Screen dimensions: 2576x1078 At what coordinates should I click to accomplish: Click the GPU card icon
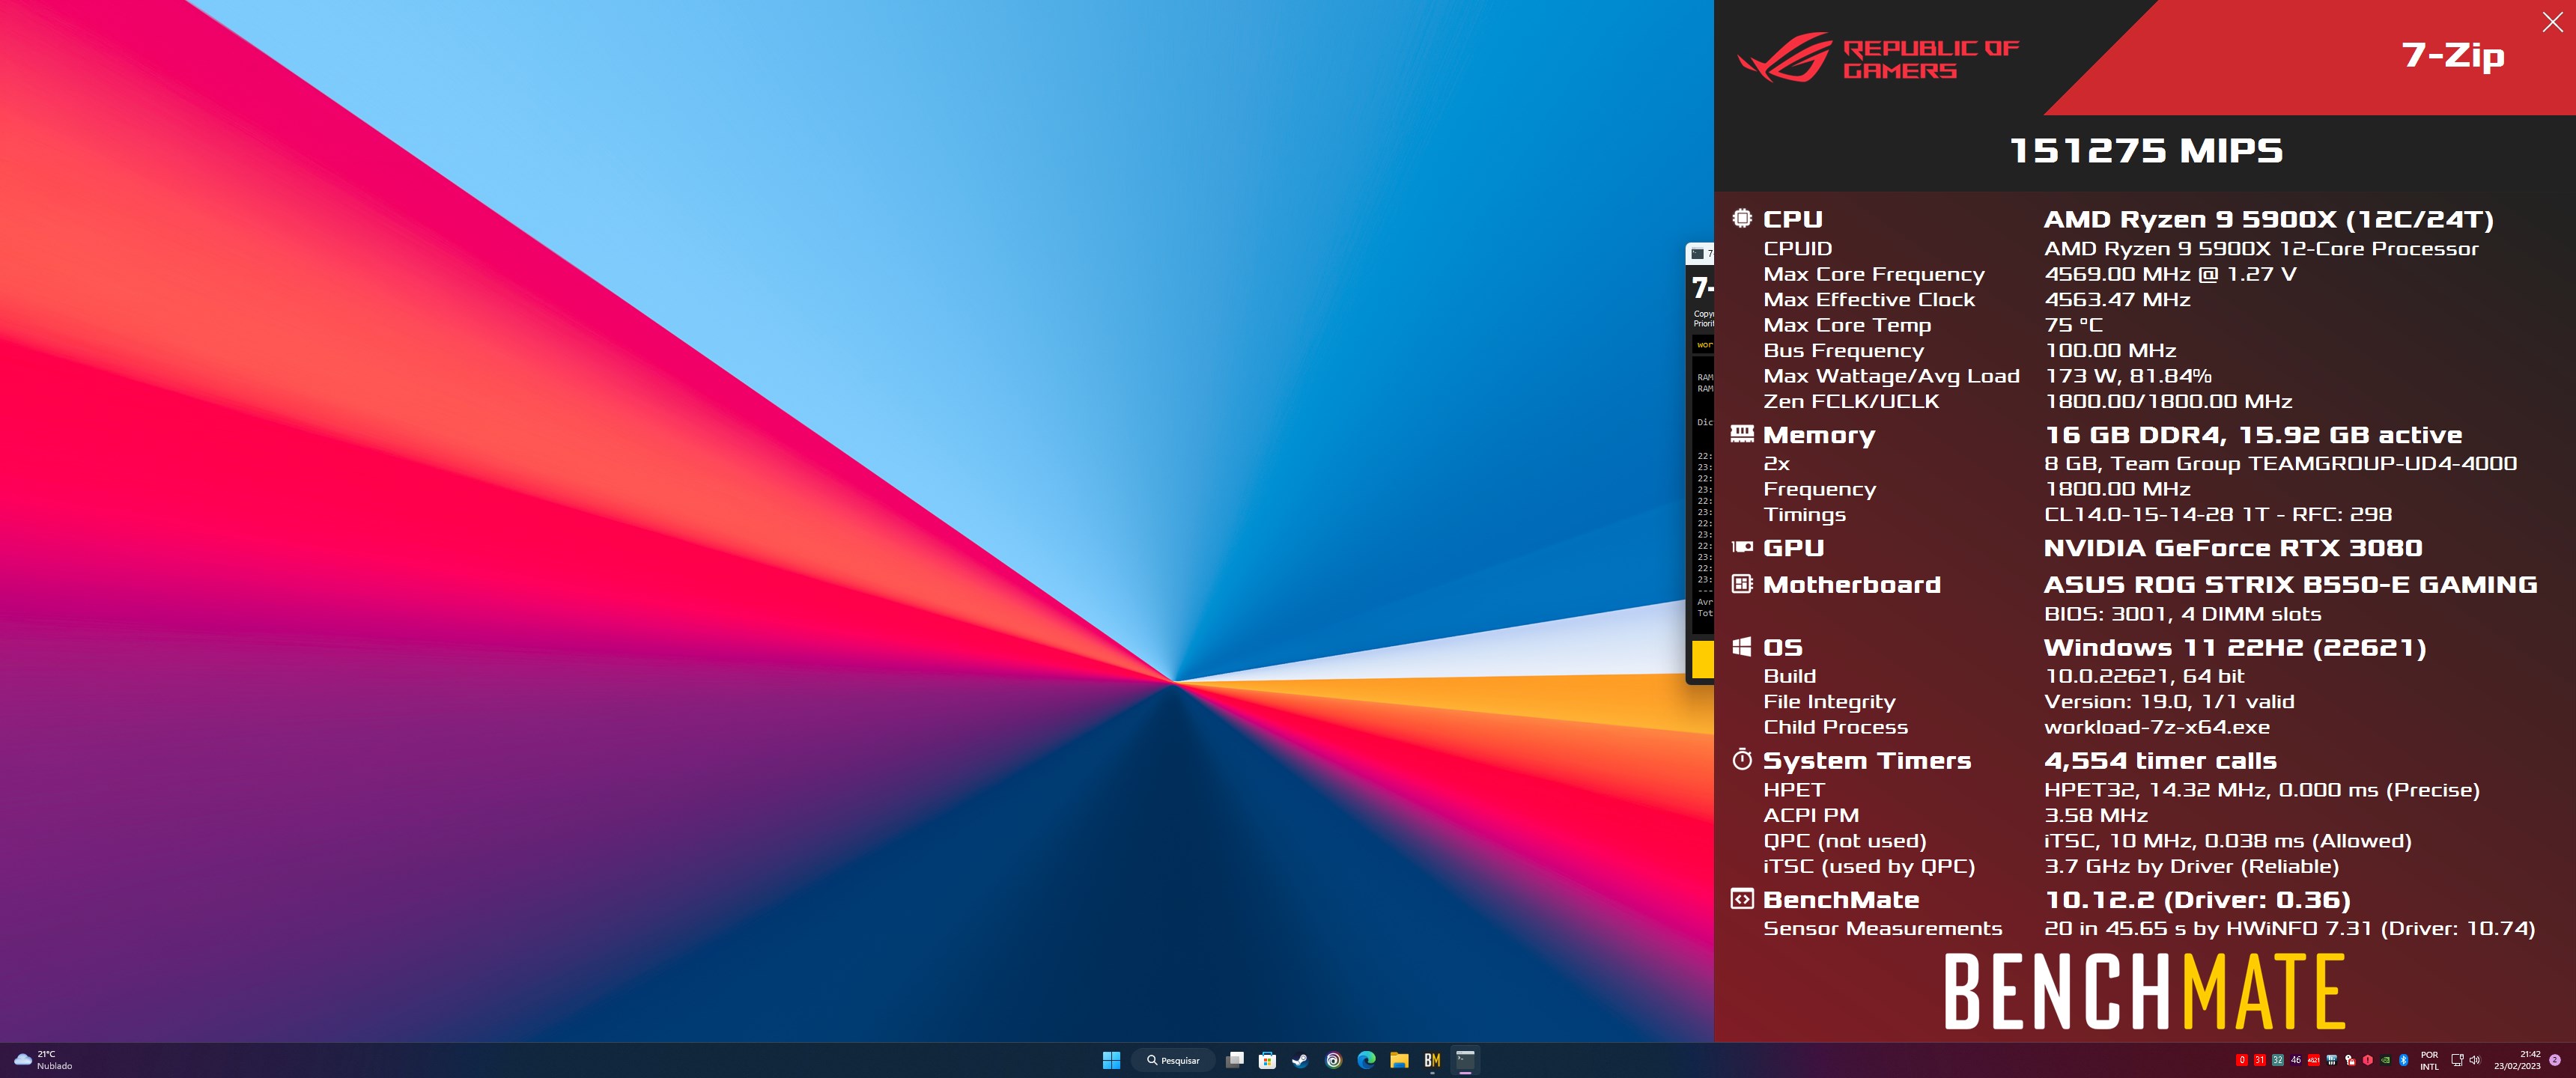coord(1742,547)
